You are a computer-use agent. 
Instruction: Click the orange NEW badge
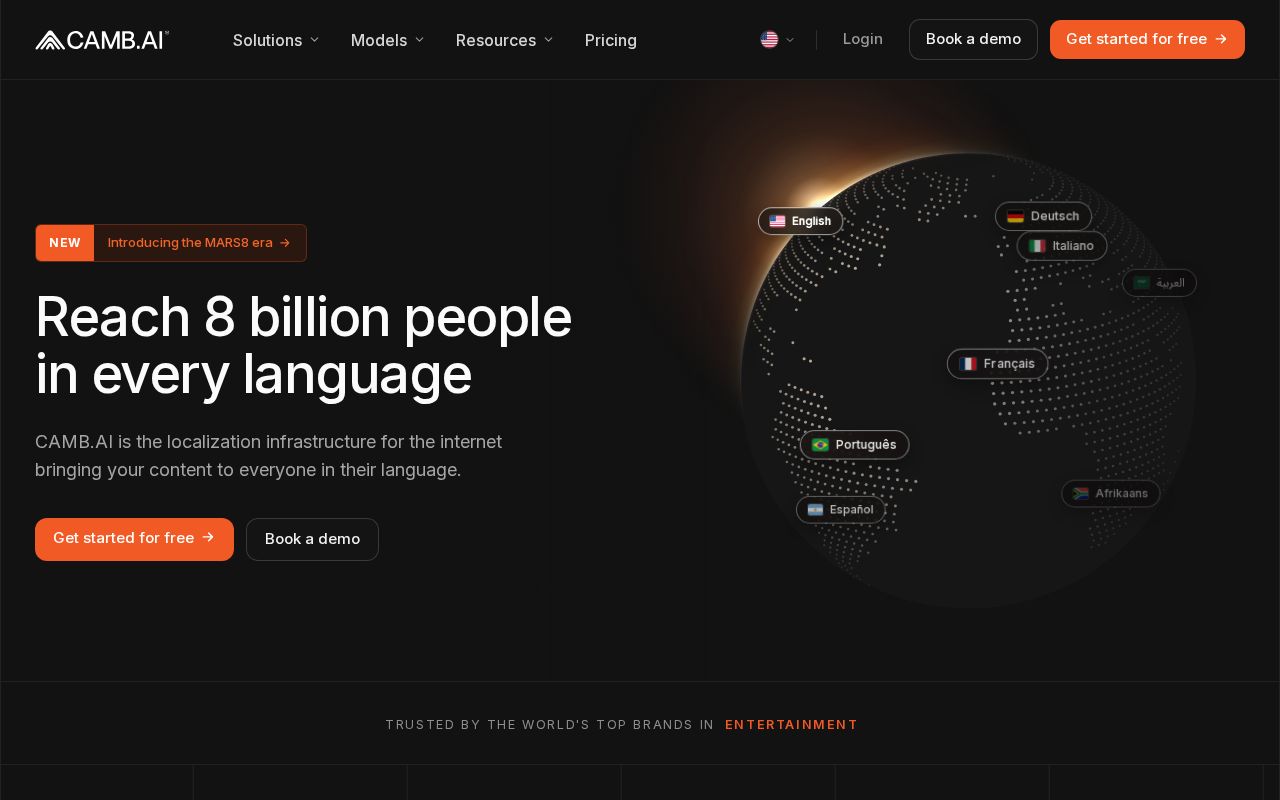tap(65, 243)
